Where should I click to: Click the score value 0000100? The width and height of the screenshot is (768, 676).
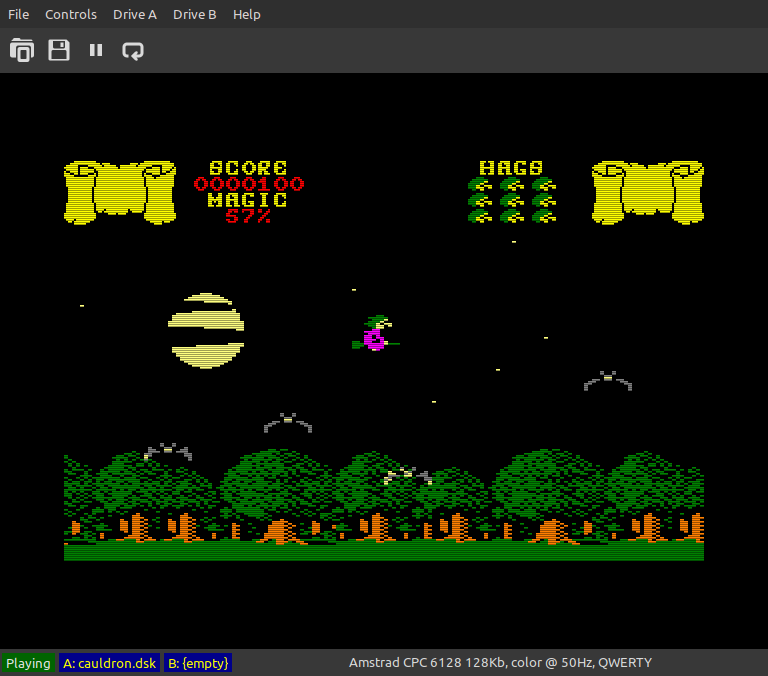[249, 184]
